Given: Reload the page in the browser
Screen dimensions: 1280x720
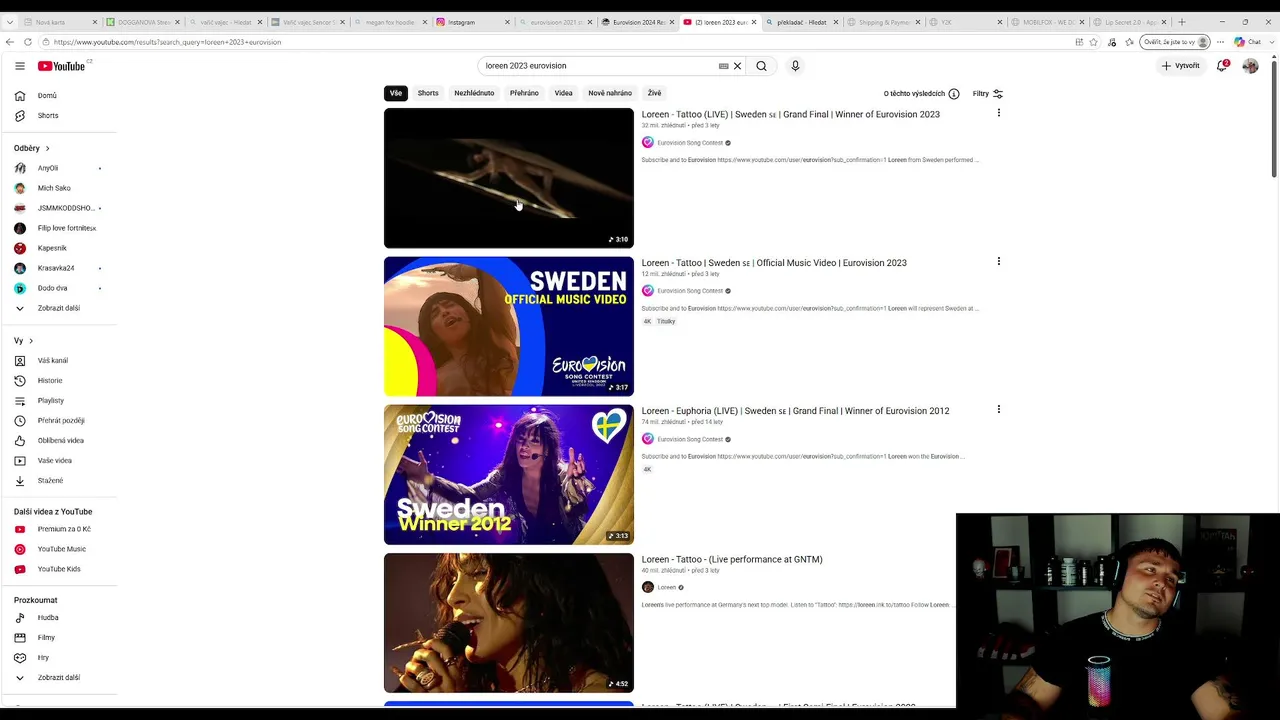Looking at the screenshot, I should point(27,42).
